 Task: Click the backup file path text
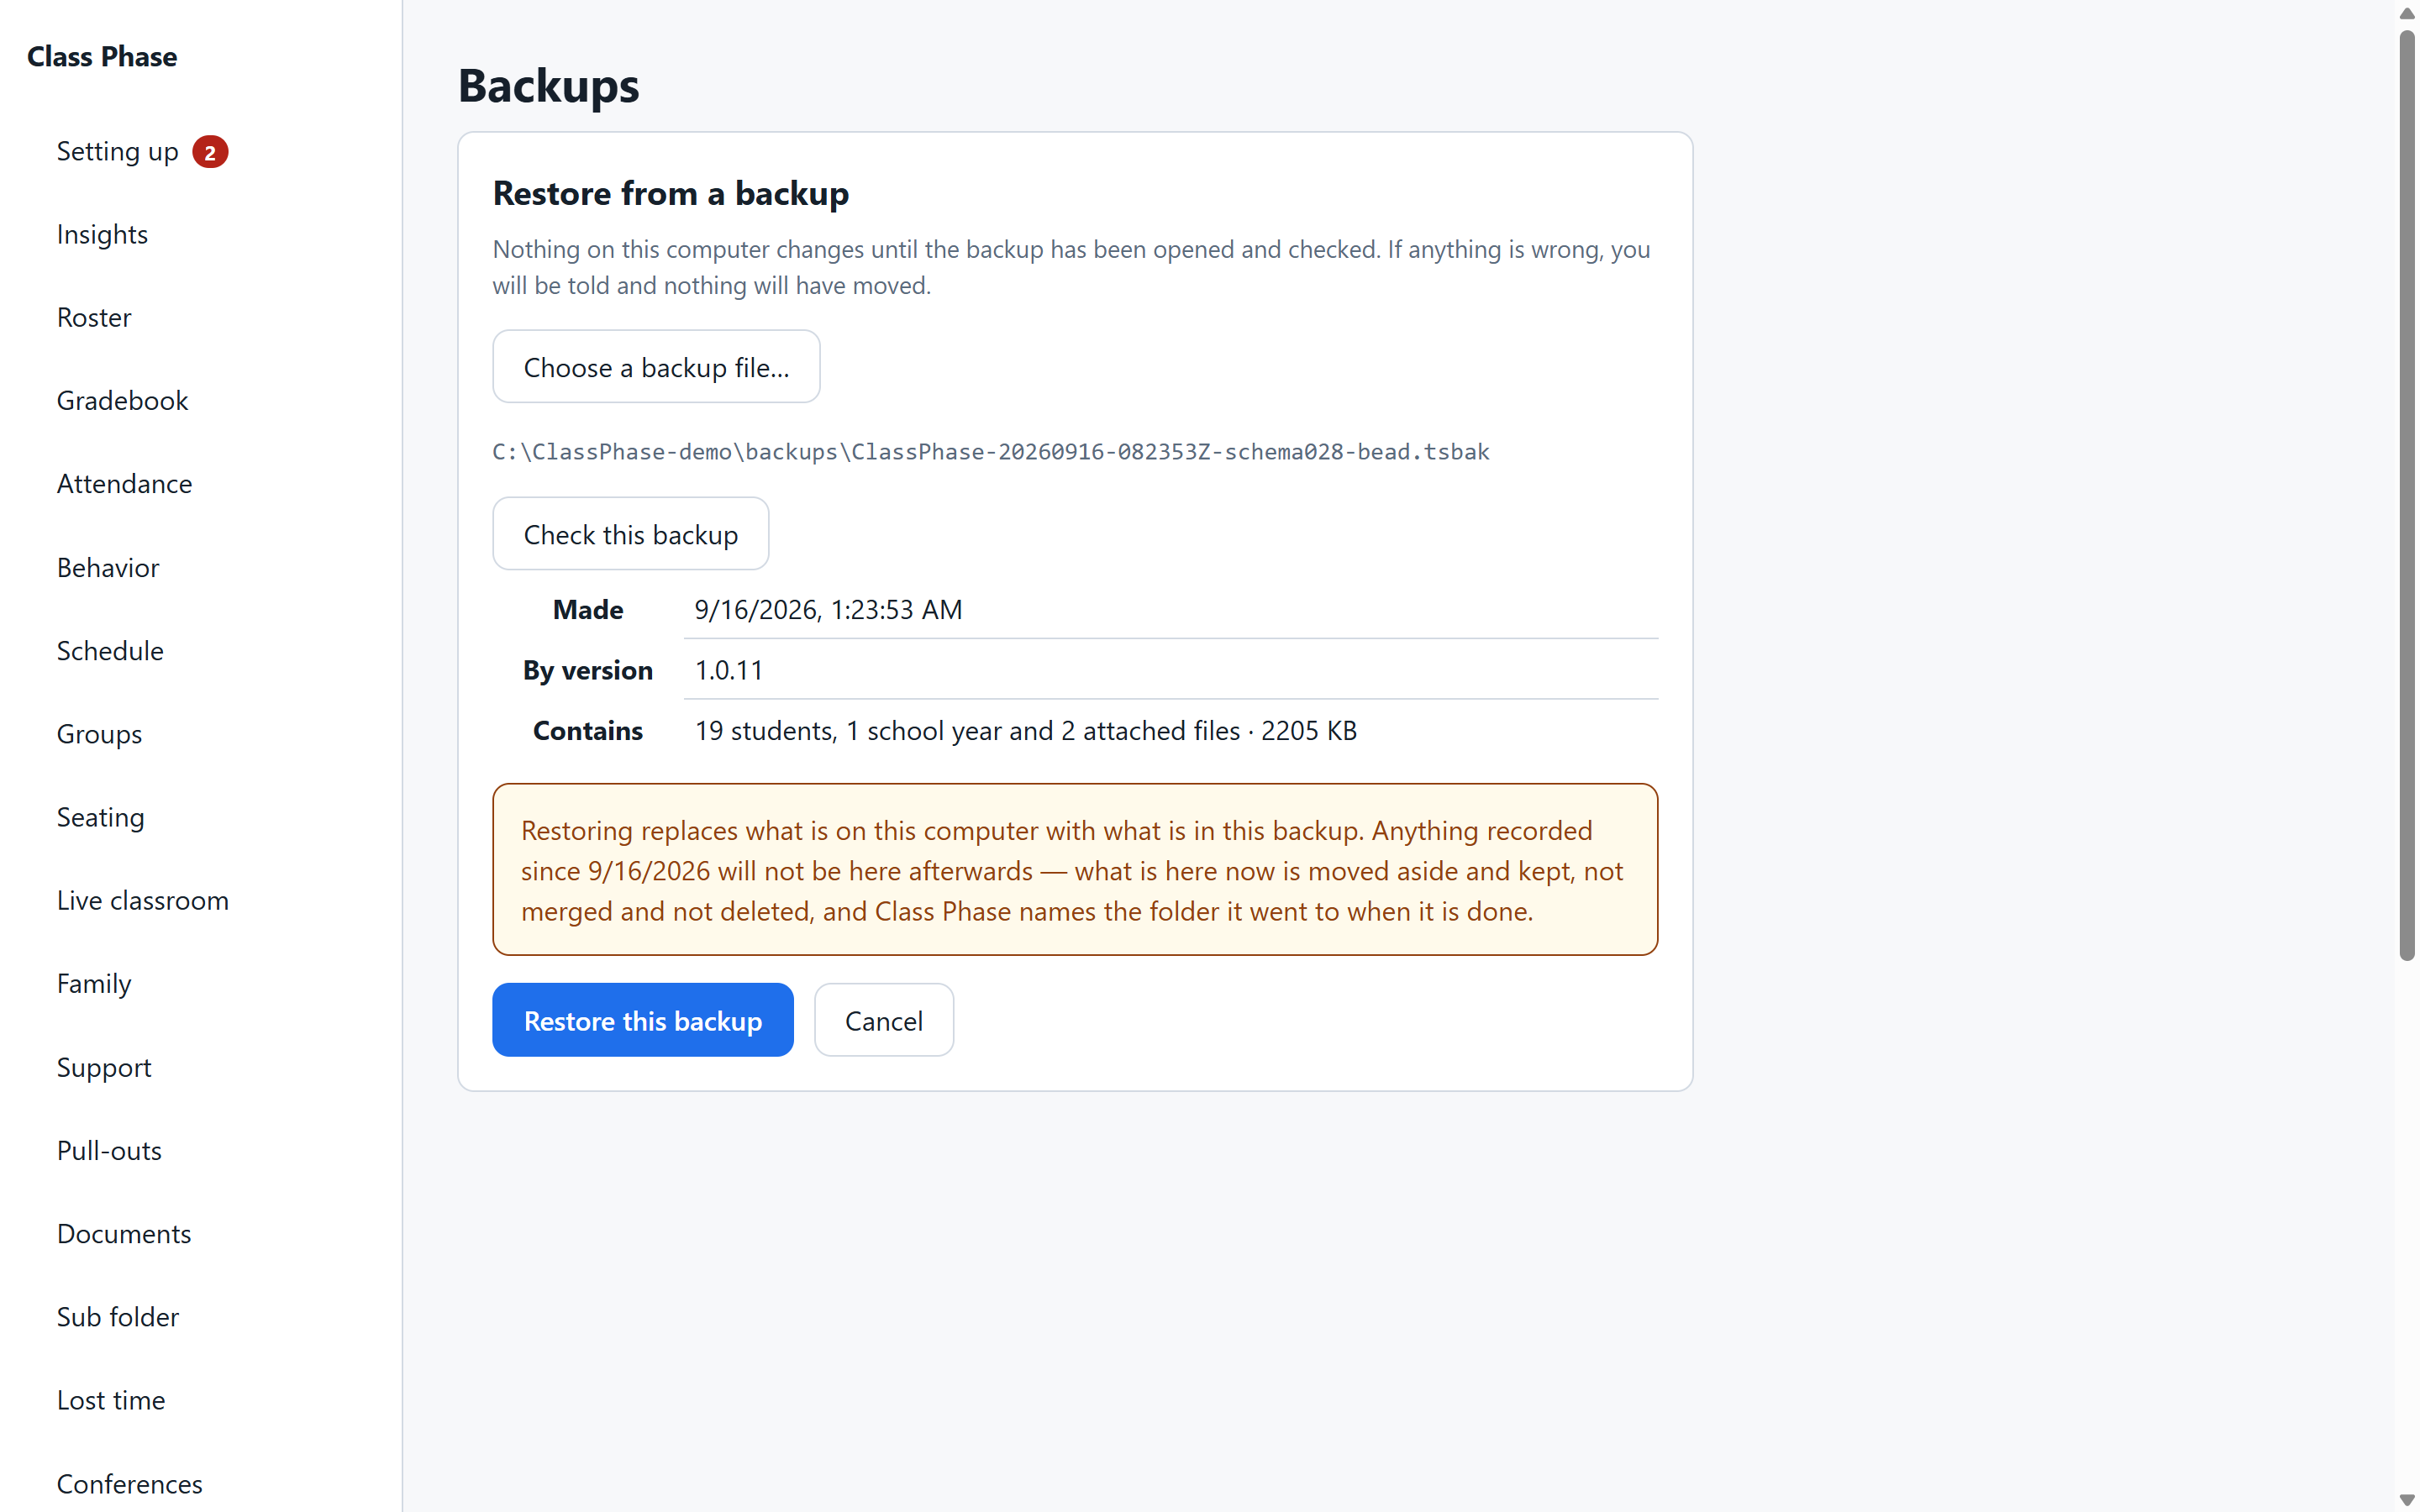coord(991,452)
